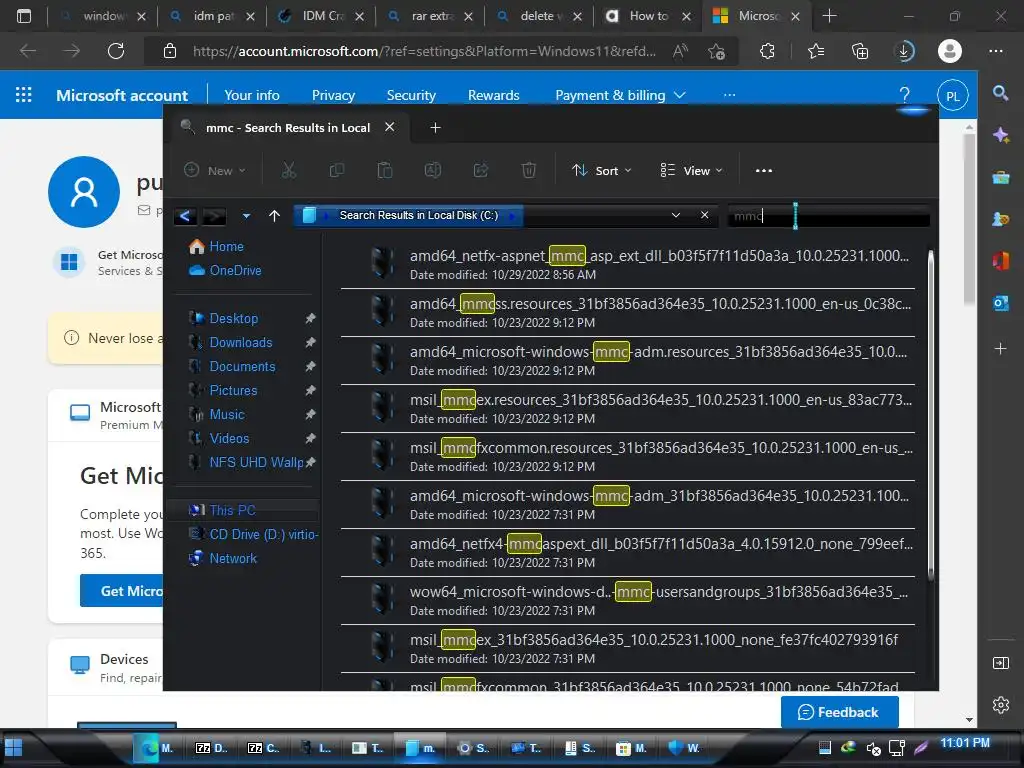Switch to the IDM Cra browser tab

(x=320, y=16)
